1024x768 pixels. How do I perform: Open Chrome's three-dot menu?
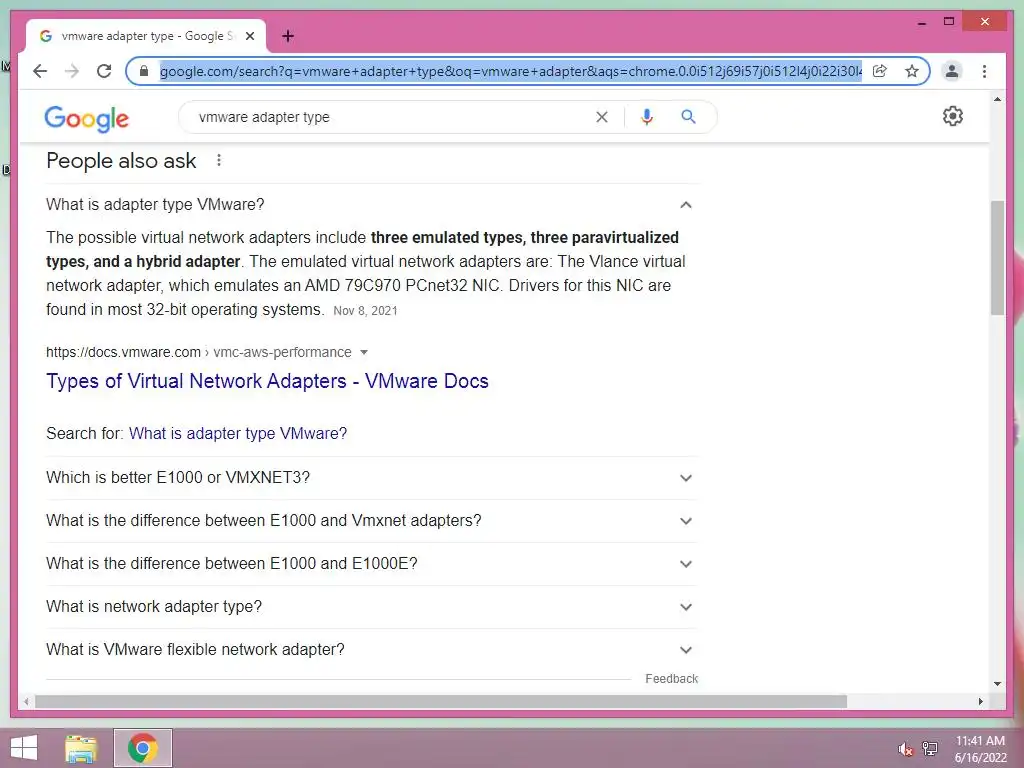[x=984, y=71]
